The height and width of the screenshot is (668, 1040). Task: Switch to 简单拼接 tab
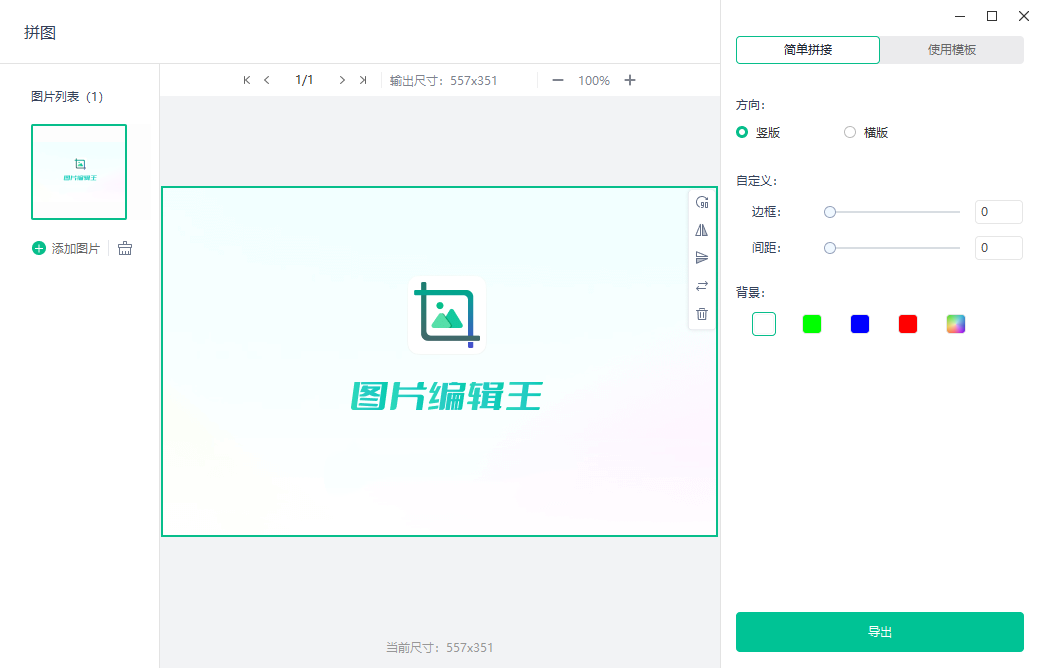(808, 50)
